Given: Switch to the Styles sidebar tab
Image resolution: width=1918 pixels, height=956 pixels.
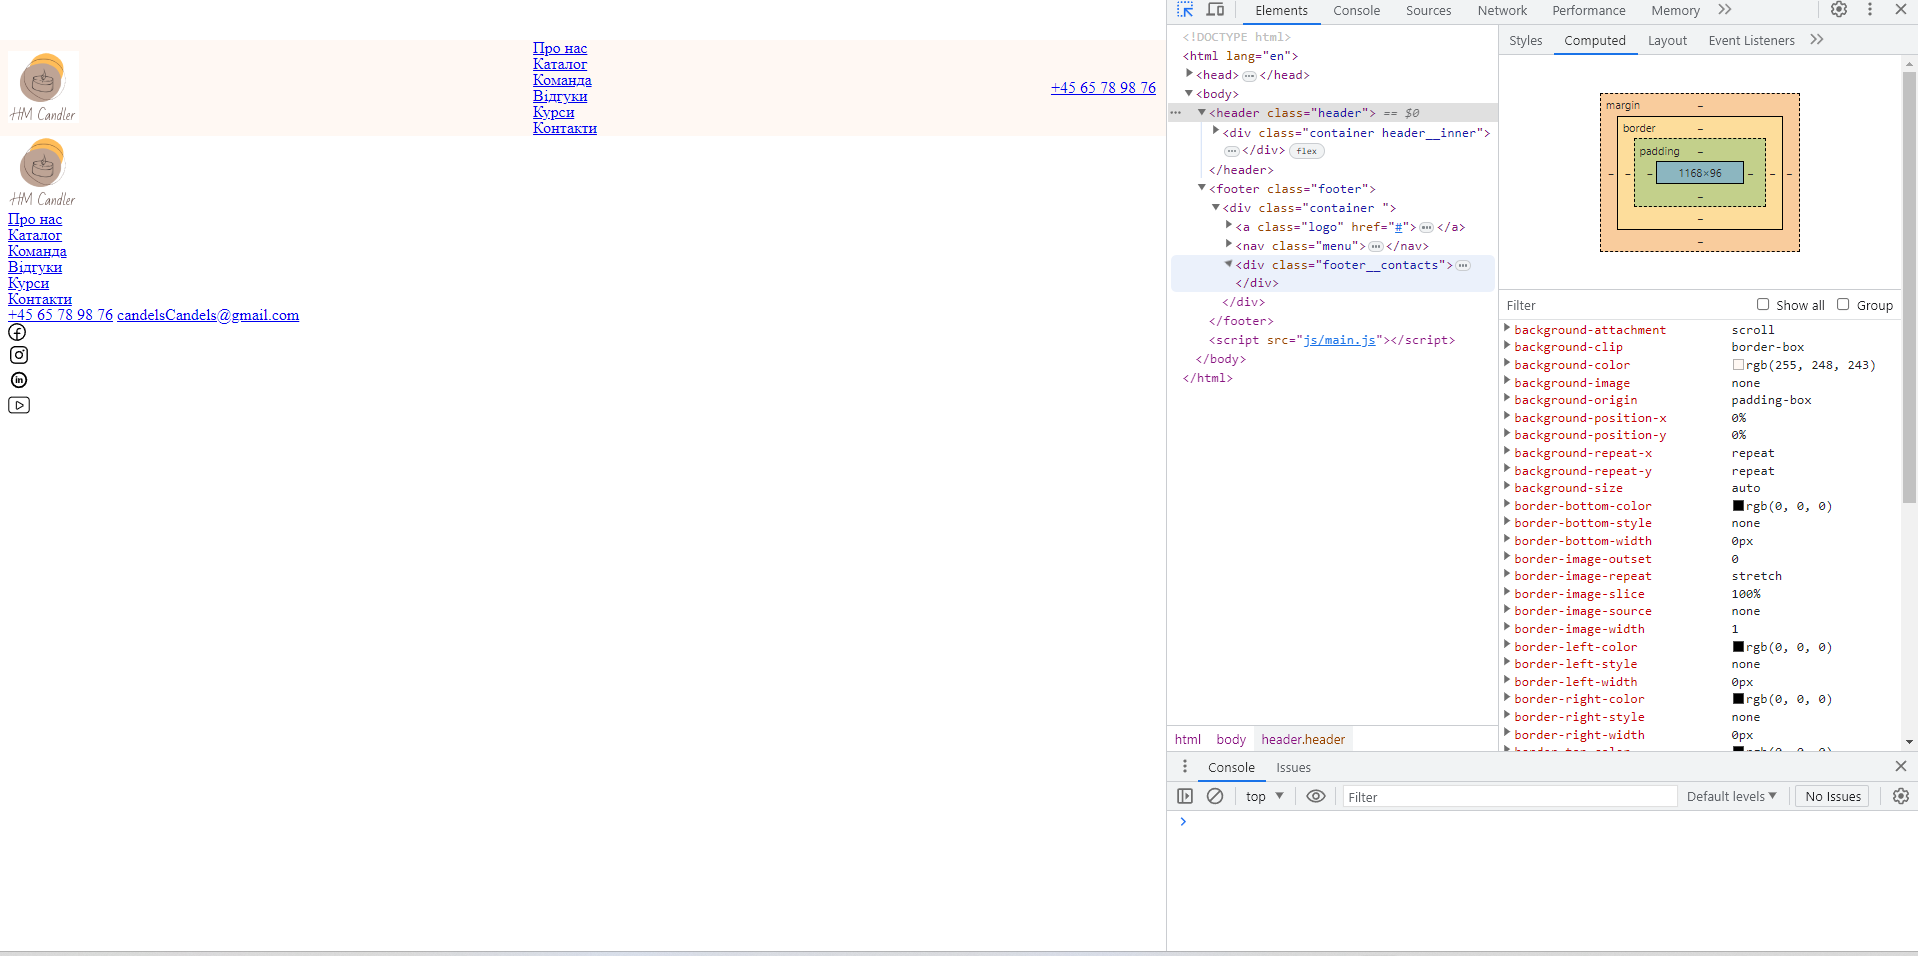Looking at the screenshot, I should point(1525,41).
